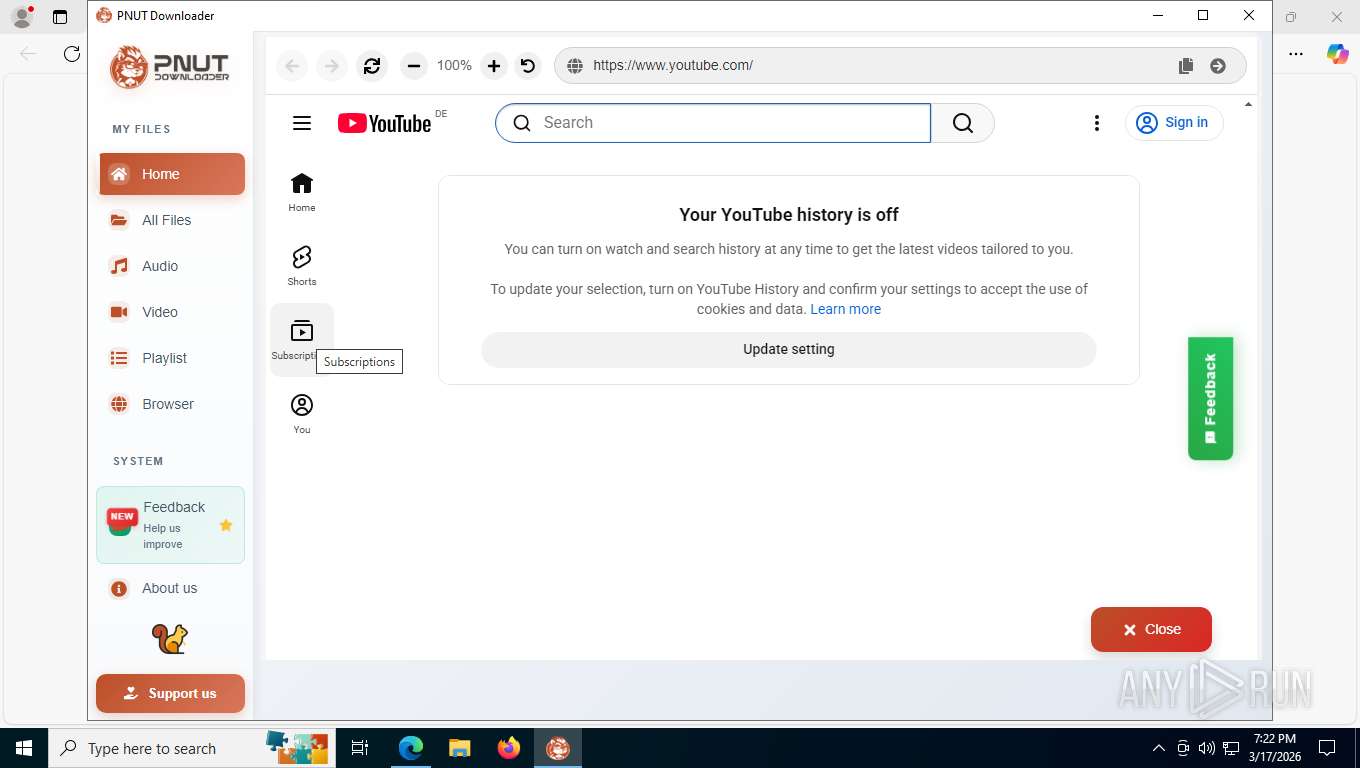Show hidden tray icons chevron
Image resolution: width=1360 pixels, height=768 pixels.
[1159, 748]
